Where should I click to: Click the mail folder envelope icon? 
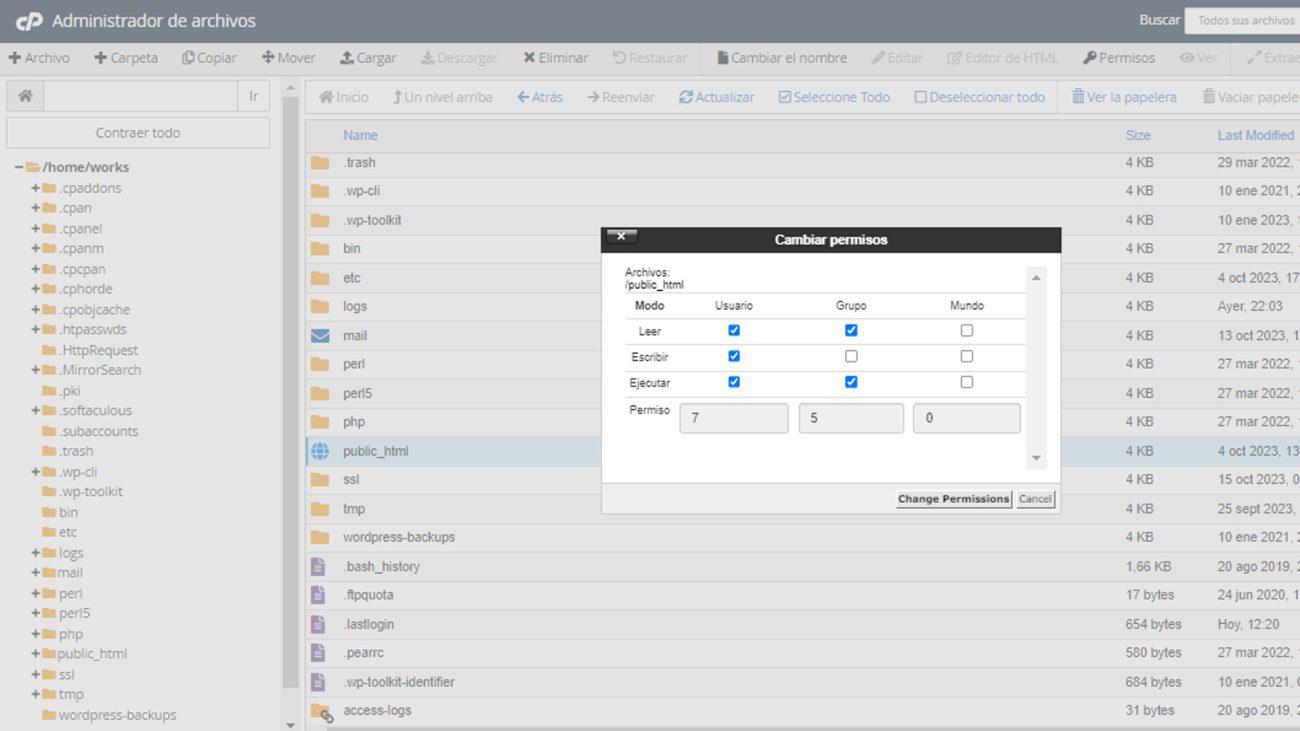point(320,336)
